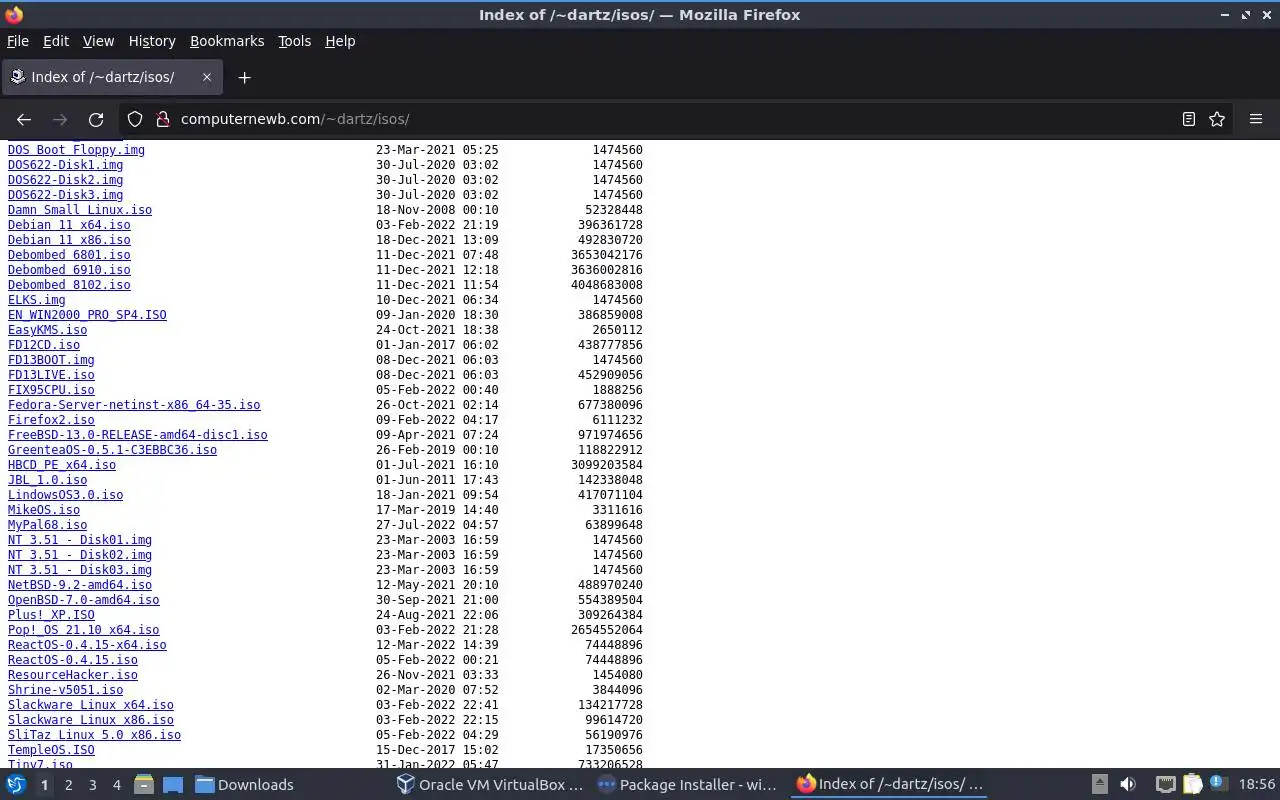Open the Firefox hamburger application menu
Viewport: 1280px width, 800px height.
pyautogui.click(x=1256, y=119)
